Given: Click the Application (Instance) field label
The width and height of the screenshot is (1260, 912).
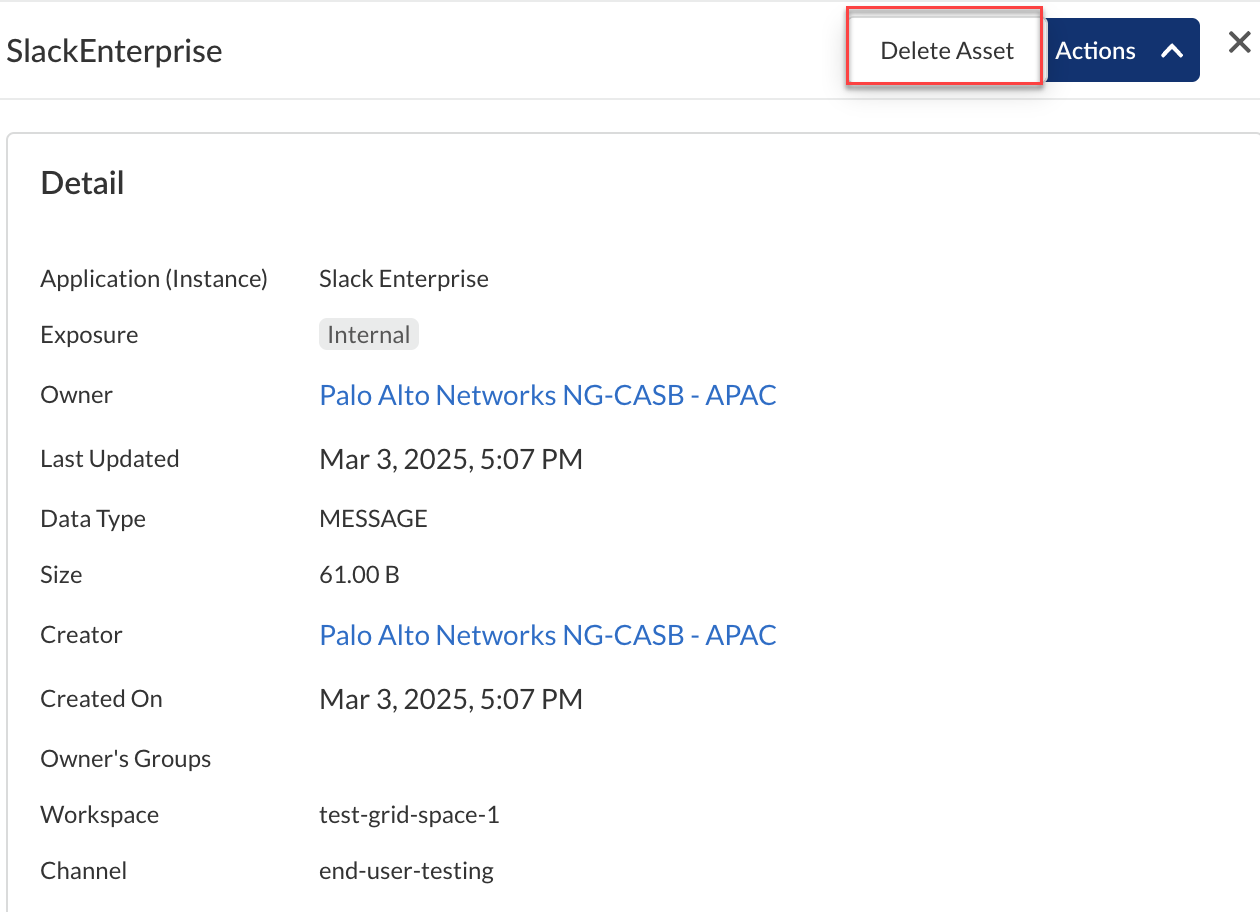Looking at the screenshot, I should coord(154,279).
